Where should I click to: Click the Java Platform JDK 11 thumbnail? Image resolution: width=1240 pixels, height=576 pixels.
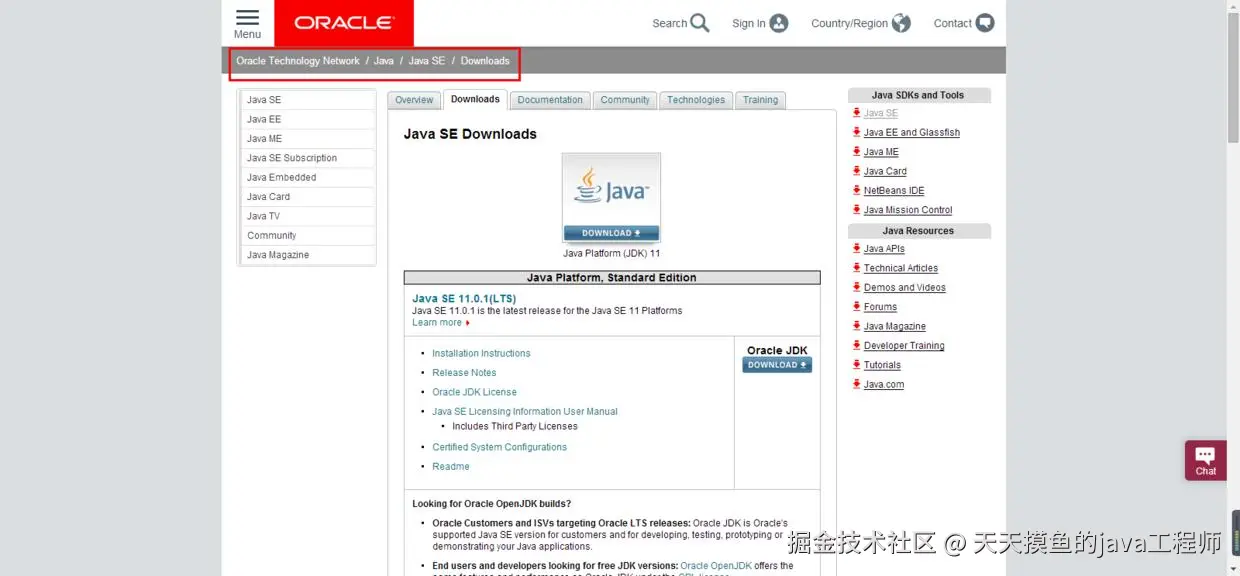[x=611, y=198]
